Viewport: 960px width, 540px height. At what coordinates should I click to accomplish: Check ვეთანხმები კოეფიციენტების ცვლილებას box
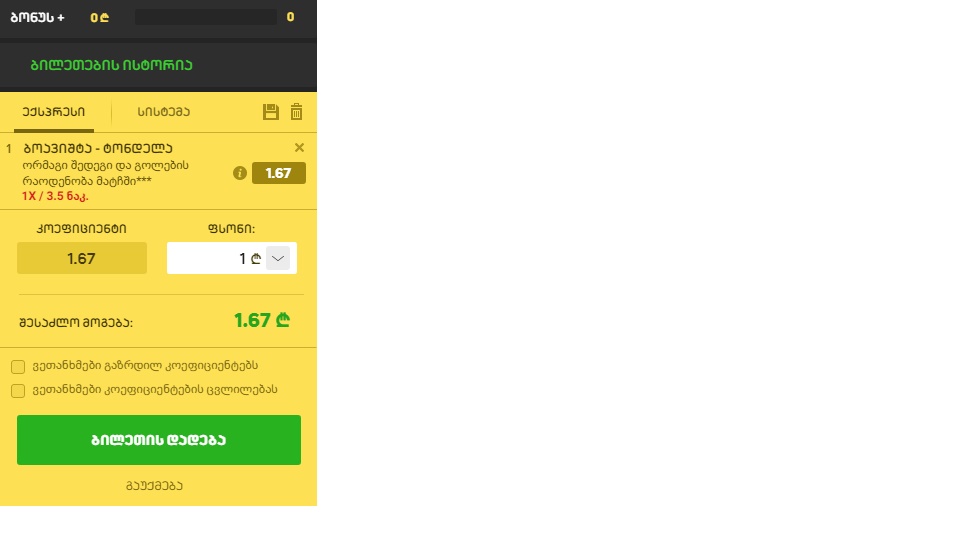click(18, 391)
